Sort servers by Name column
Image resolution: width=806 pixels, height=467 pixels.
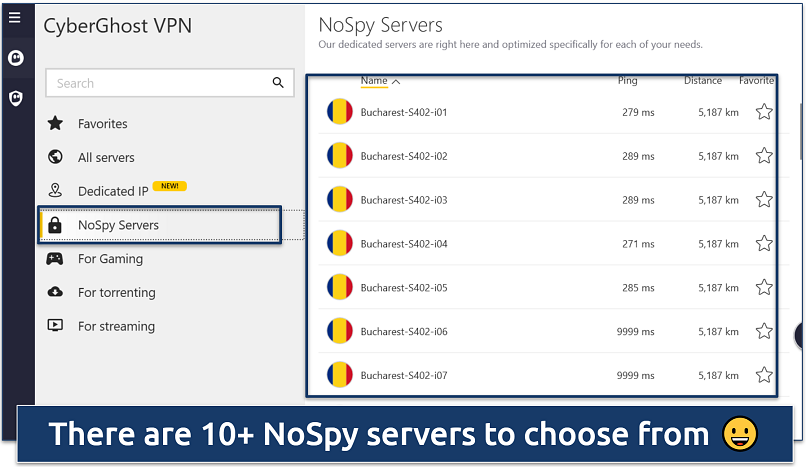tap(374, 81)
